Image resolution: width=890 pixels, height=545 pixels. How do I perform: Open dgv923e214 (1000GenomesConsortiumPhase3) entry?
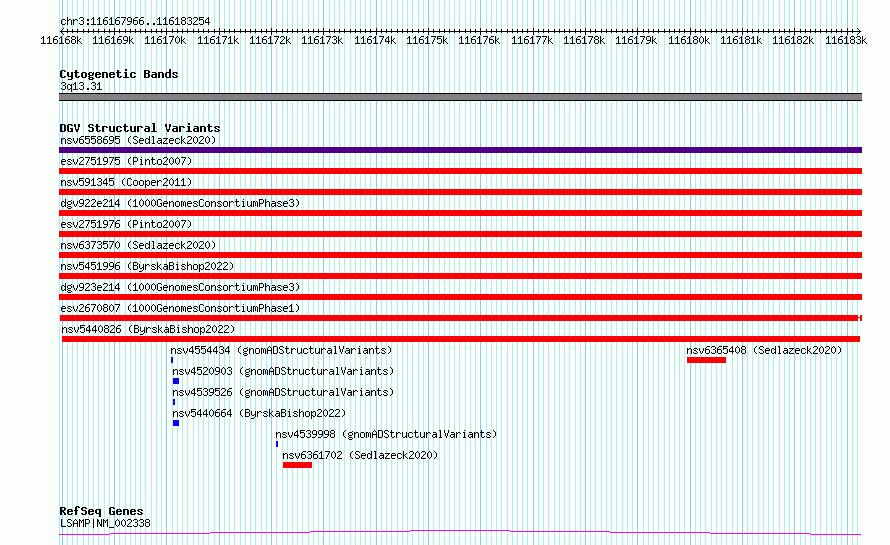[x=180, y=287]
